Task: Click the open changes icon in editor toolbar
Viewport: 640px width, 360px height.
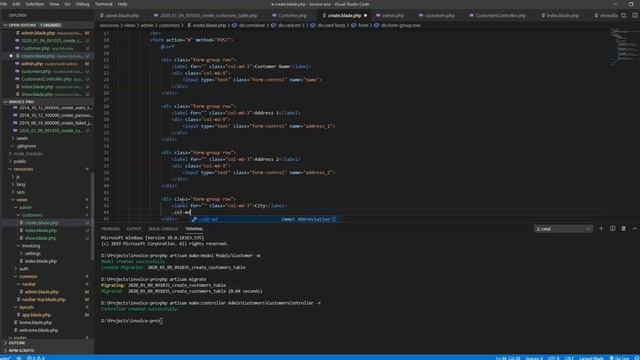Action: pyautogui.click(x=624, y=16)
